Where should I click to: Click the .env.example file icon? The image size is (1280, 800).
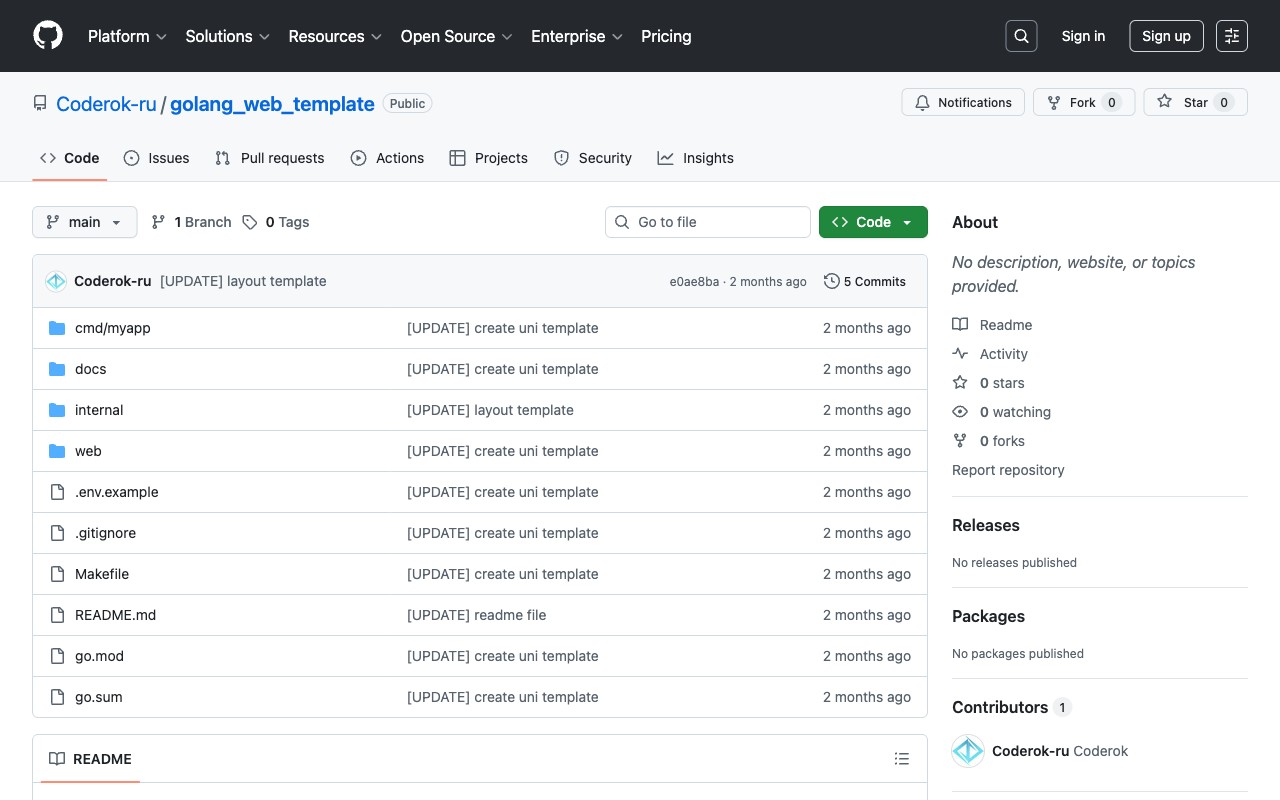coord(57,492)
